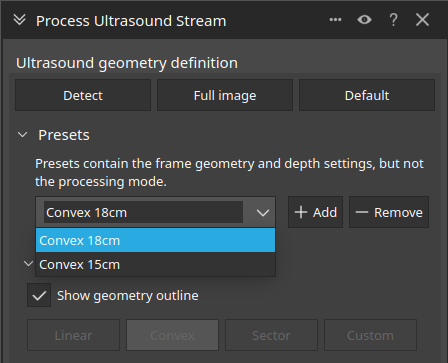Click the Full image button
Screen dimensions: 448x363
[x=225, y=95]
